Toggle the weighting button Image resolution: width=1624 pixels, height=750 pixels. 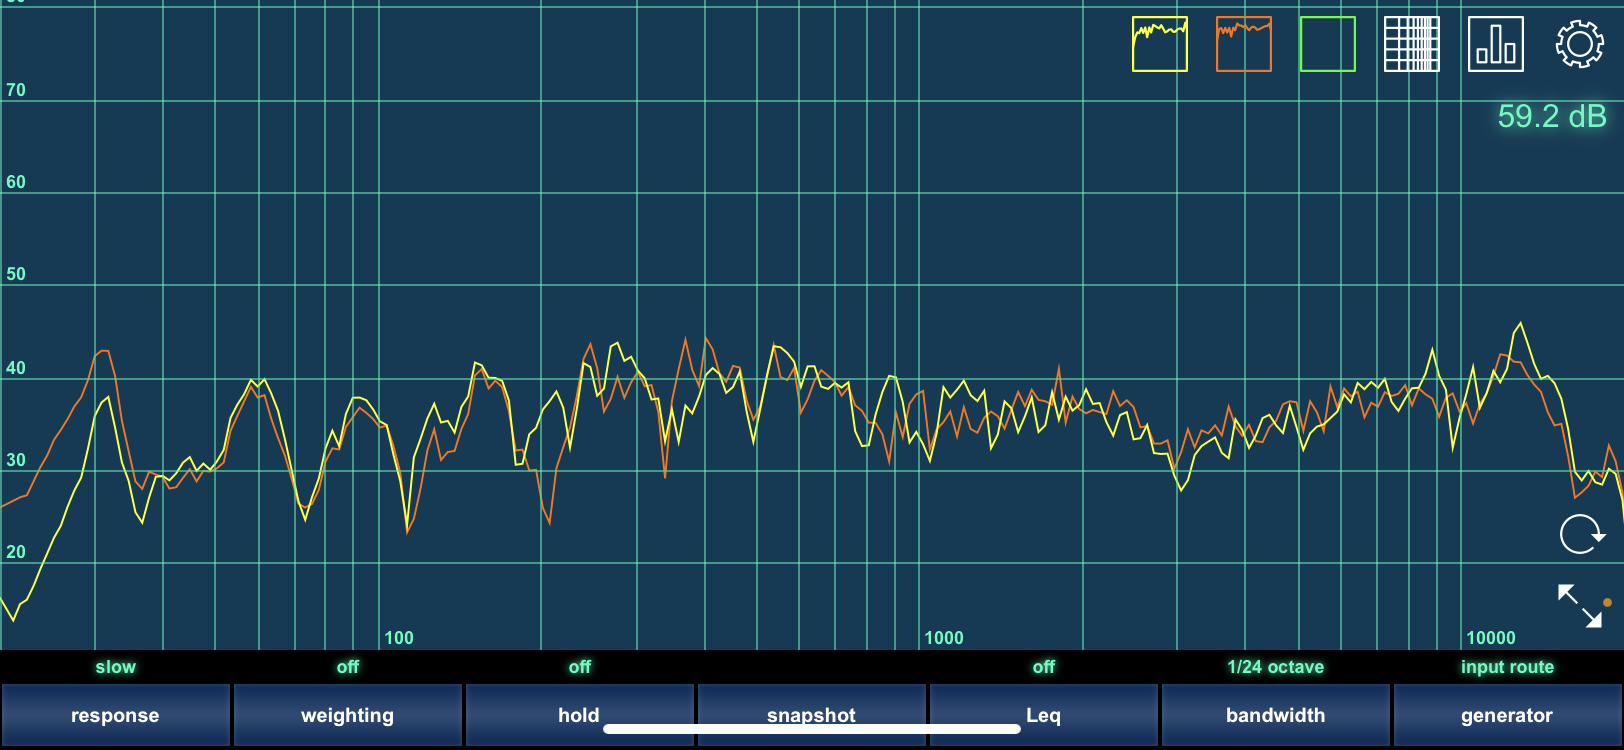347,715
